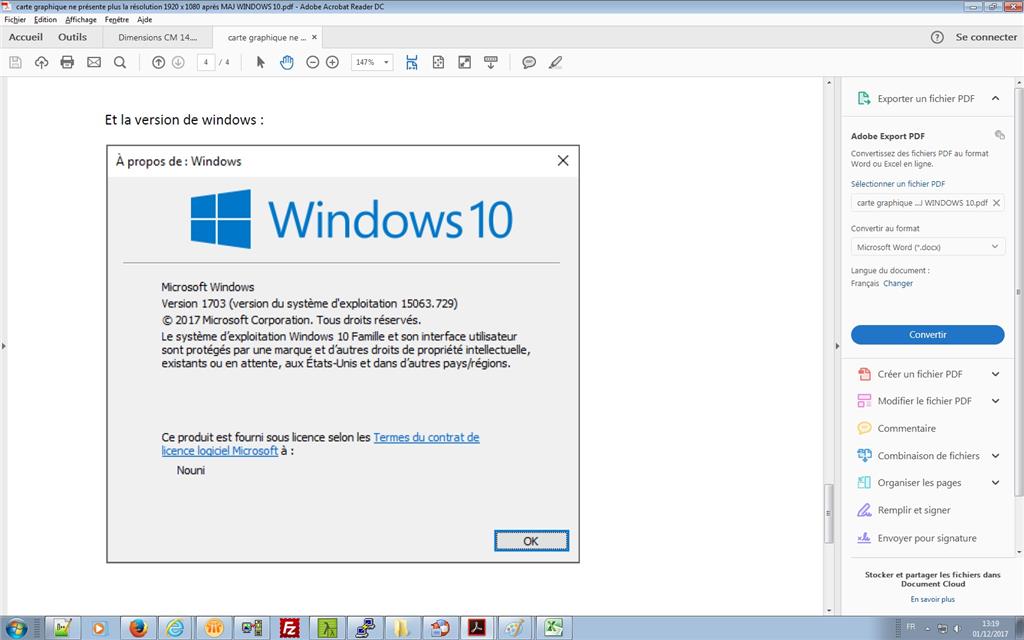Screen dimensions: 1024x640
Task: Open Internet Explorer from the taskbar
Action: pos(175,628)
